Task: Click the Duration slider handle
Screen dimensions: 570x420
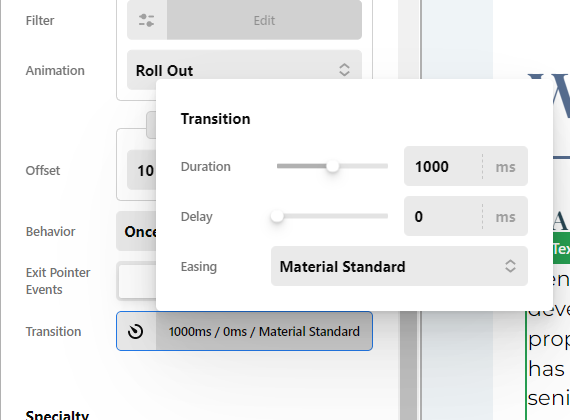Action: [333, 166]
